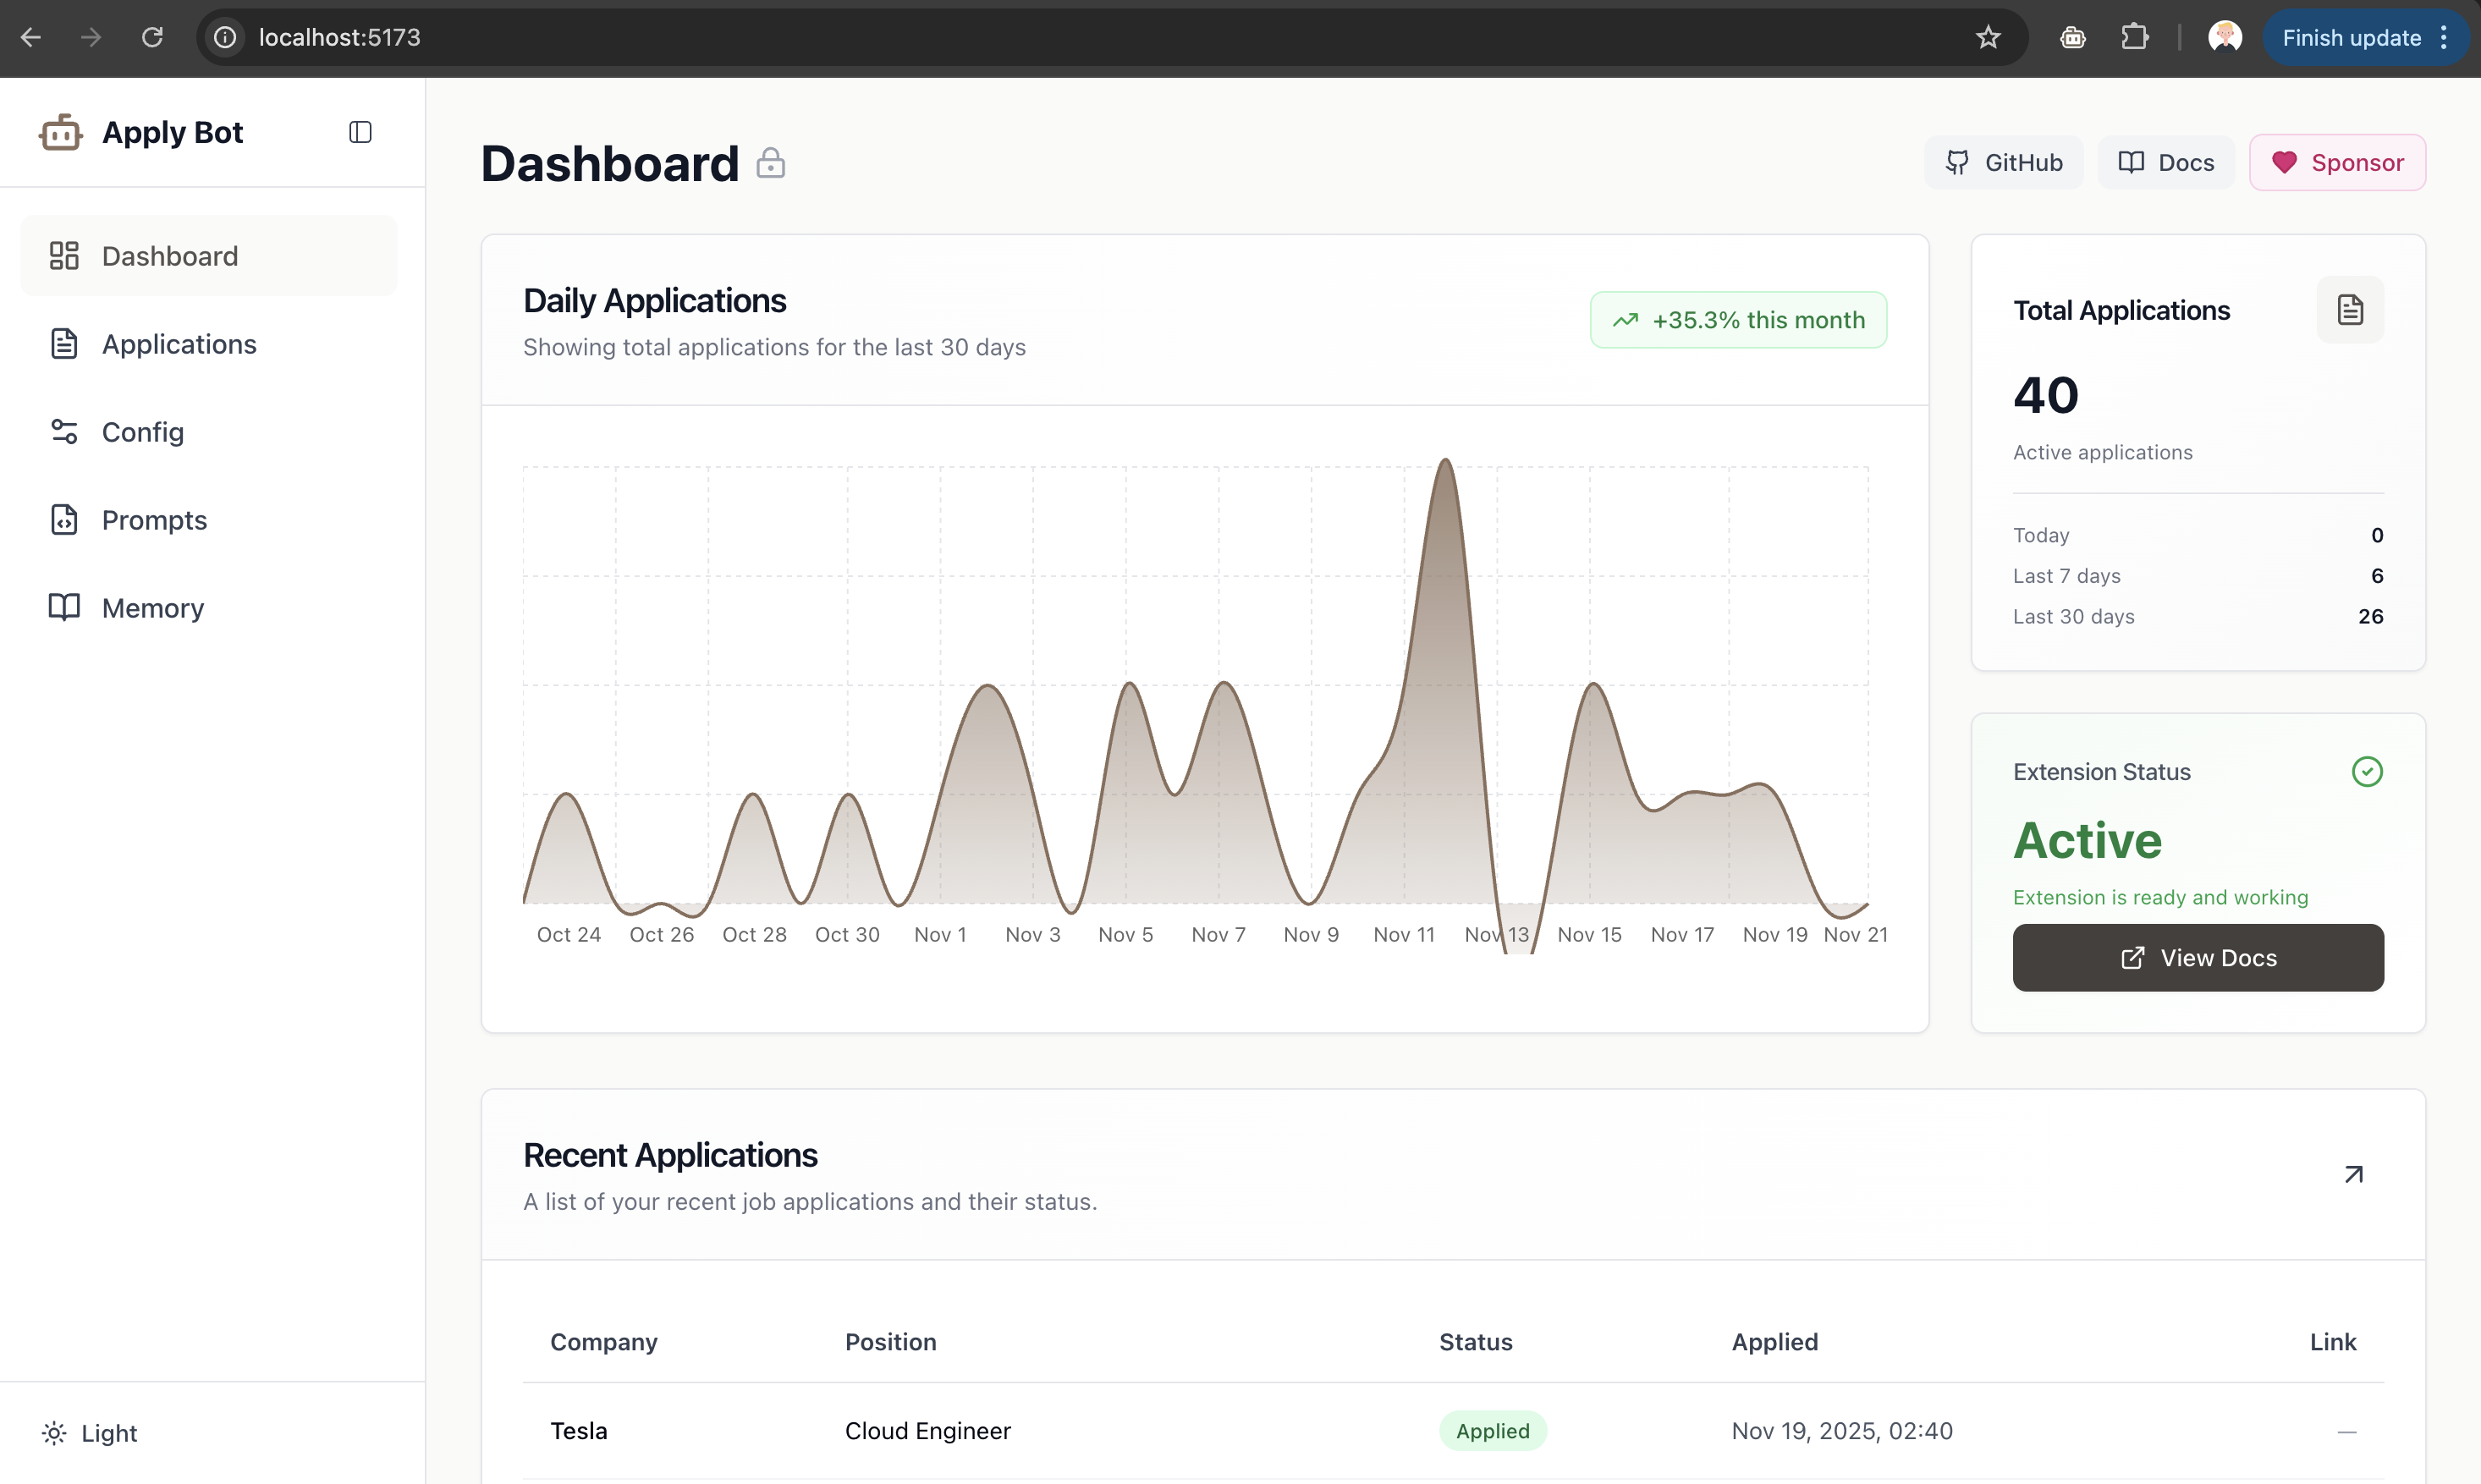
Task: Click the +35.3% this month badge
Action: point(1738,320)
